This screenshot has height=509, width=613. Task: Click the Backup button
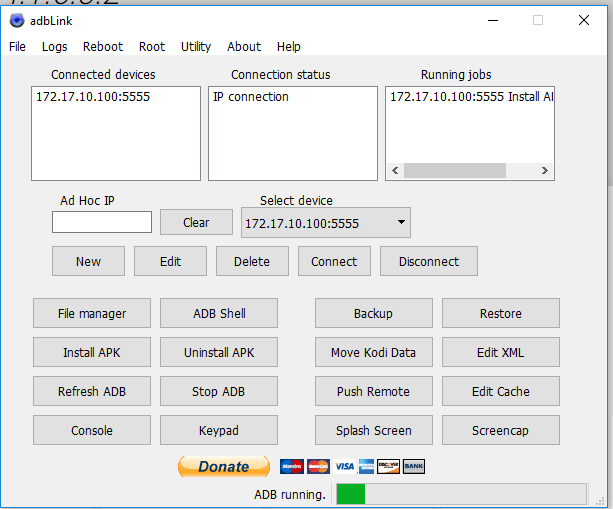pos(374,313)
